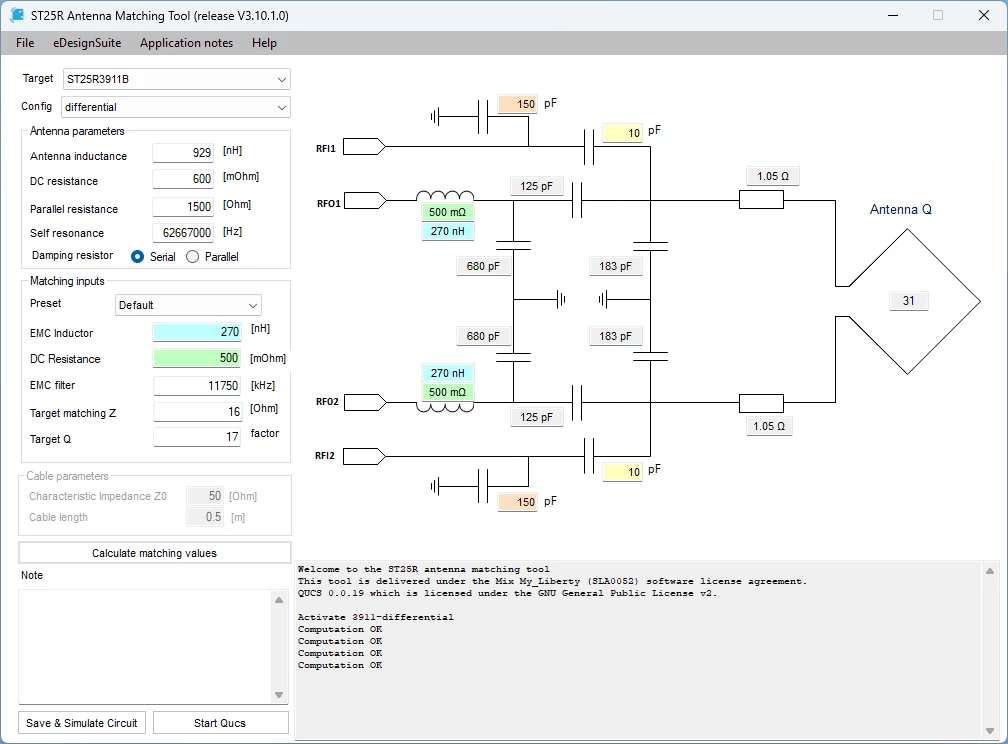Click the Start Qucs button
Screen dimensions: 1008x744
click(x=220, y=723)
